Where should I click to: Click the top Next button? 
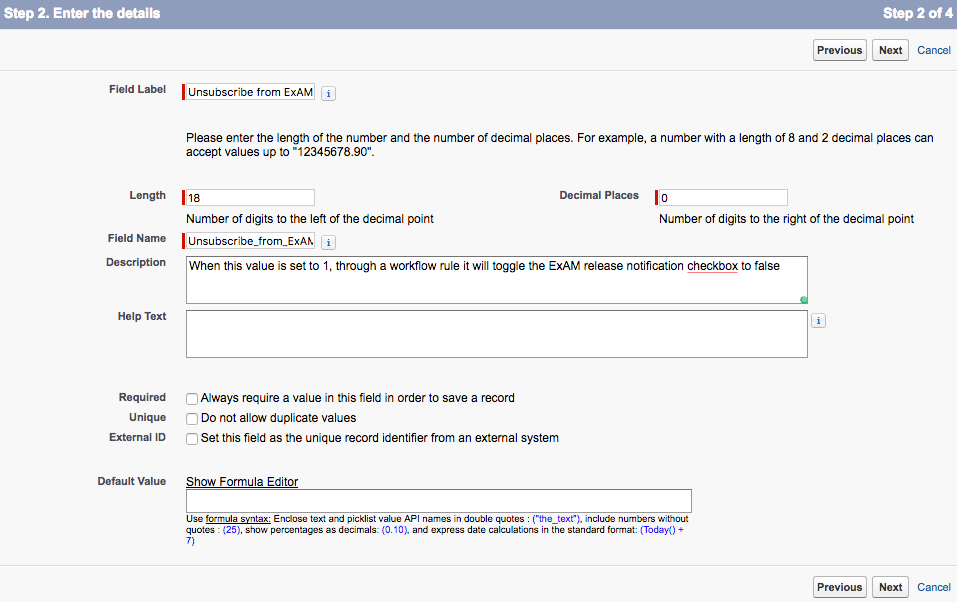coord(890,50)
